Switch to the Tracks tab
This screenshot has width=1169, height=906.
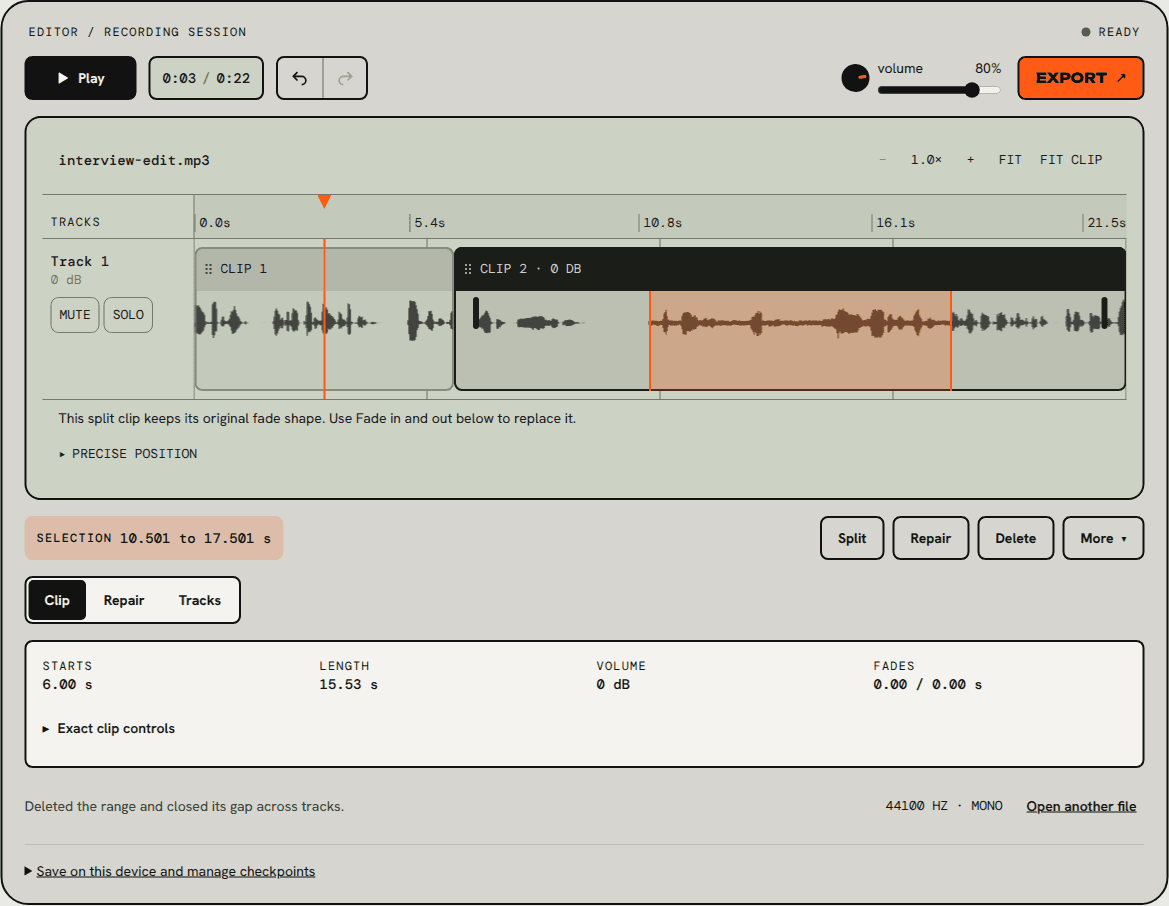click(200, 600)
